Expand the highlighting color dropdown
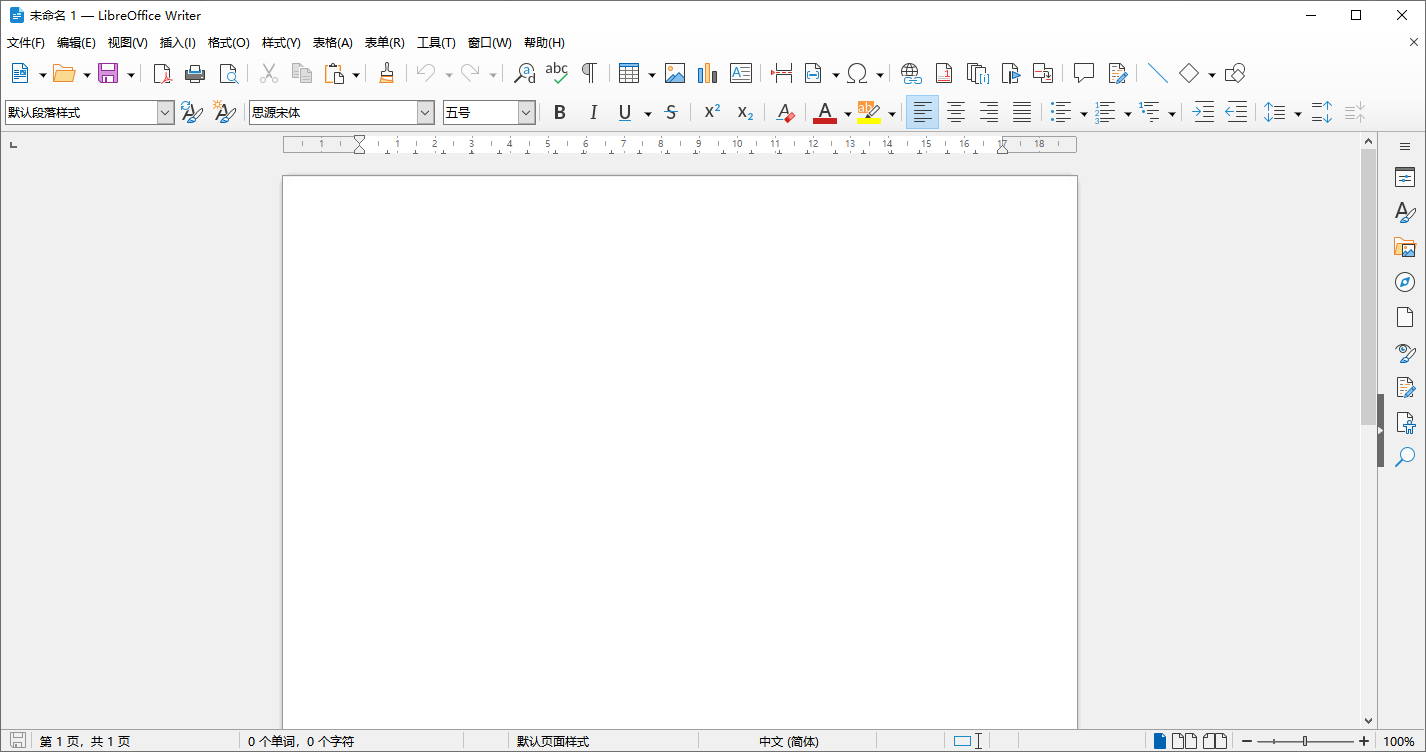The image size is (1426, 752). click(891, 112)
